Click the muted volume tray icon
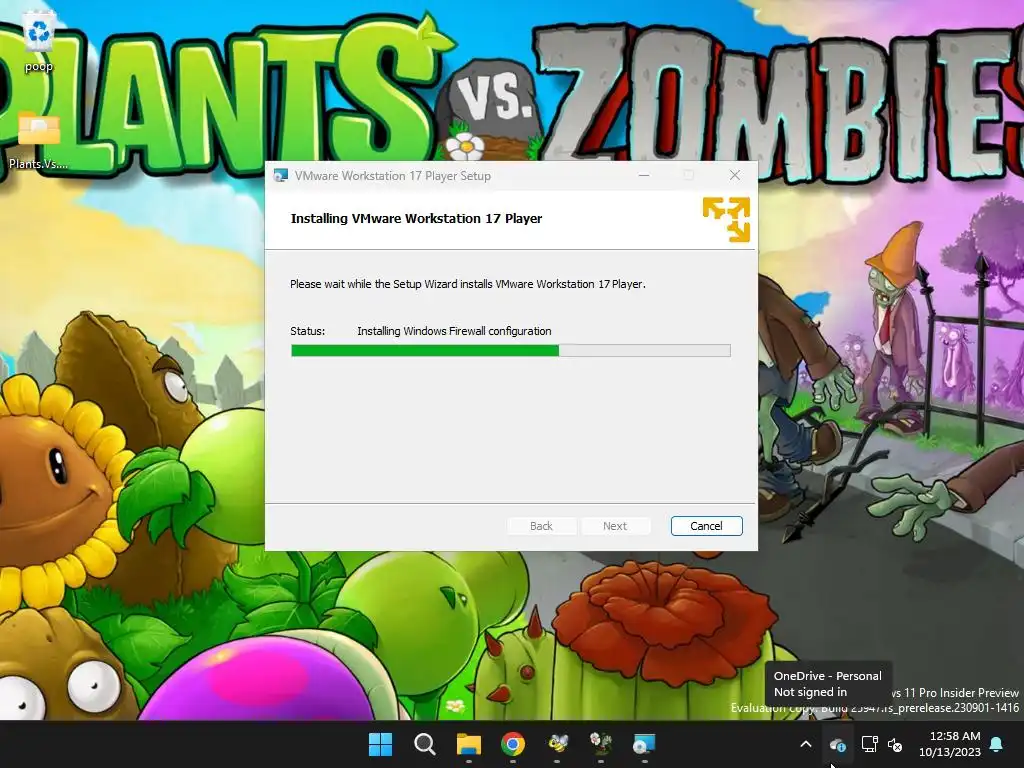This screenshot has width=1024, height=768. click(x=895, y=744)
